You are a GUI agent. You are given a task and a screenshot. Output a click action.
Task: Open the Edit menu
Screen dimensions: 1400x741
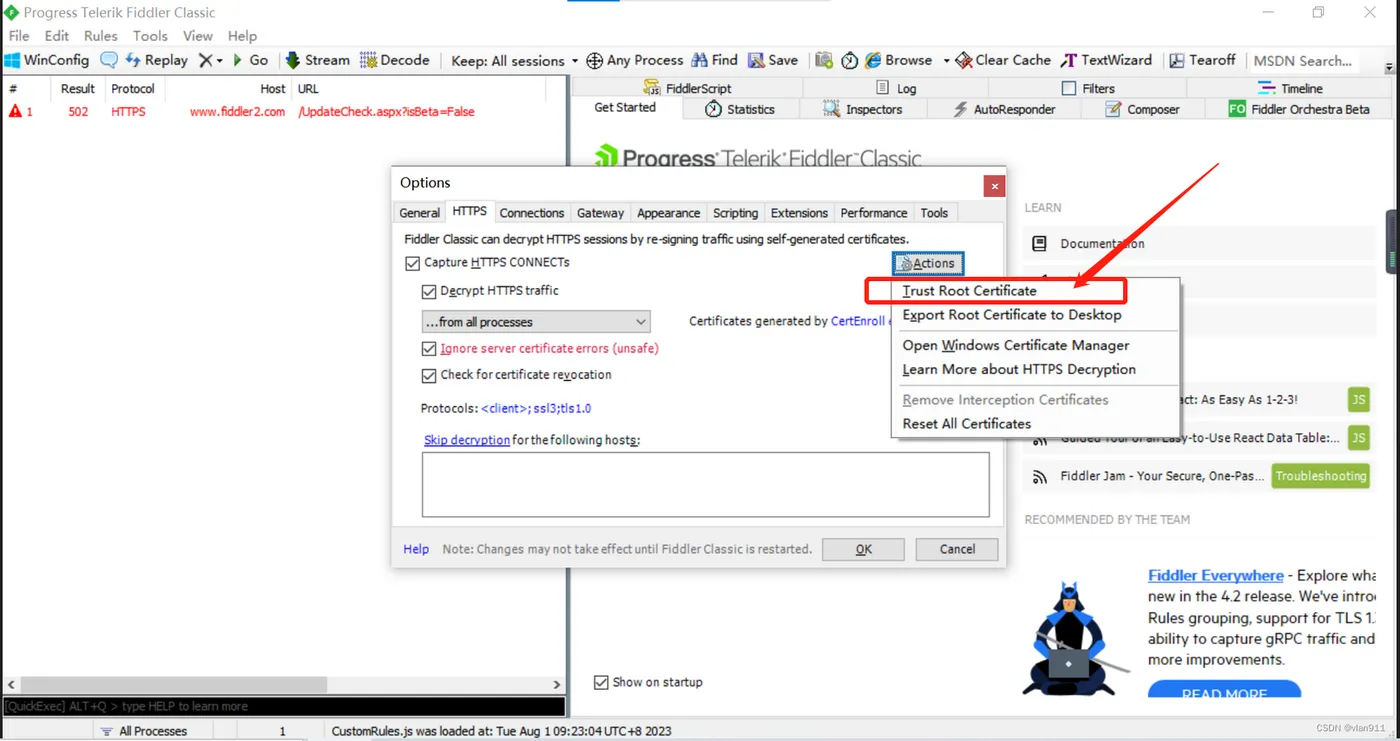pos(57,36)
